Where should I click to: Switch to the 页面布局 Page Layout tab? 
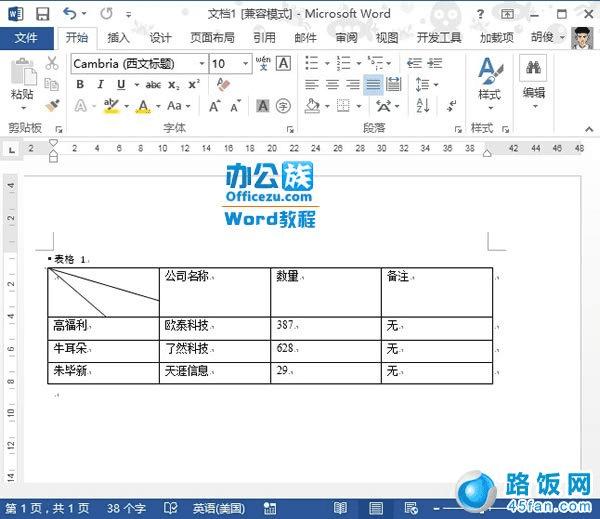point(212,38)
